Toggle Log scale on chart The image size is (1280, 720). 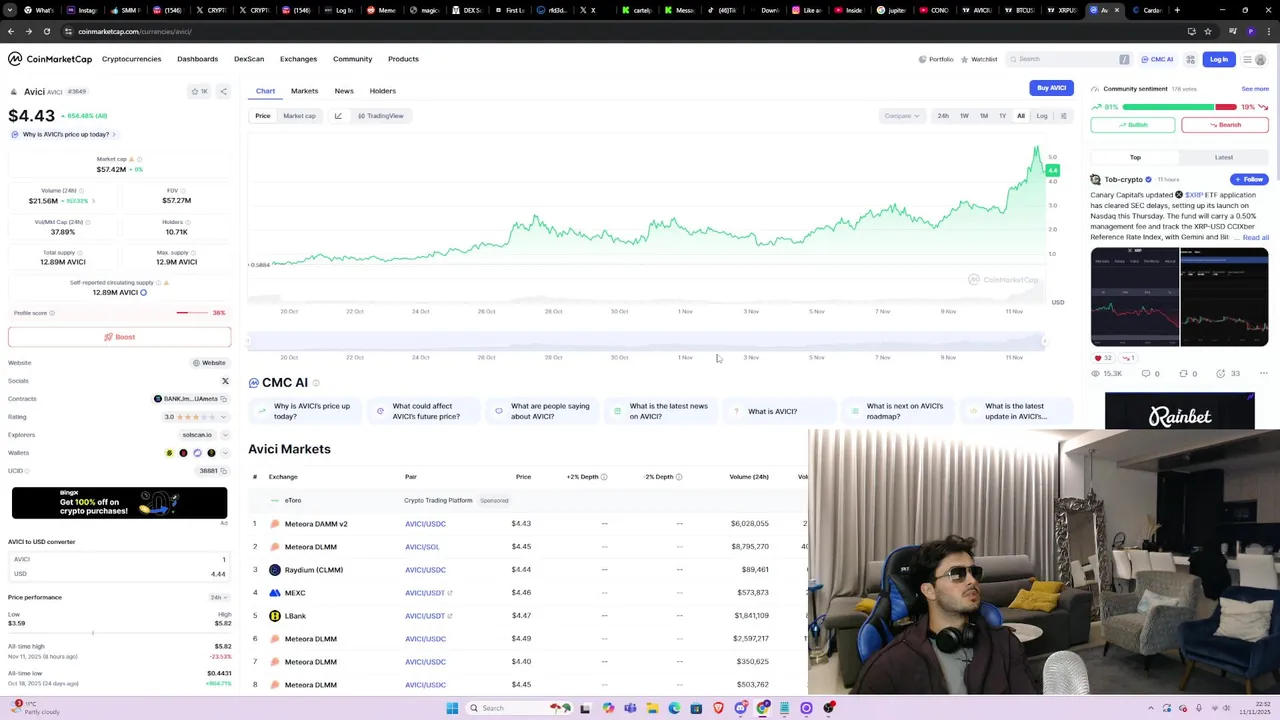(1042, 116)
